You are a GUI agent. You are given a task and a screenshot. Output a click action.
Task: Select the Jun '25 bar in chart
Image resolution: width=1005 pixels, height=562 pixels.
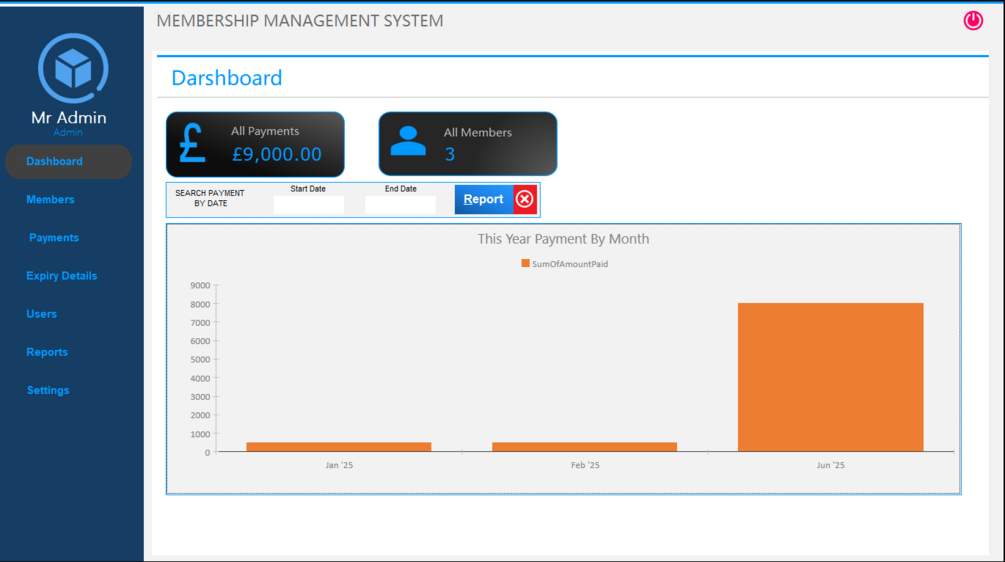[831, 377]
